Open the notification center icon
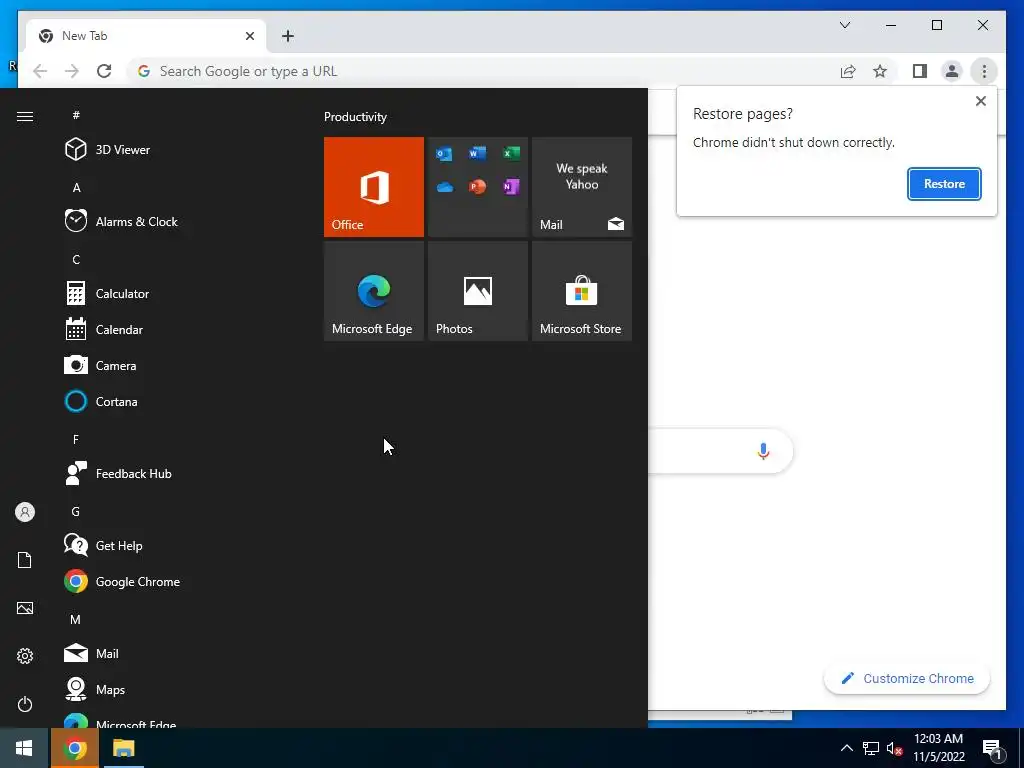This screenshot has width=1024, height=768. pos(992,748)
